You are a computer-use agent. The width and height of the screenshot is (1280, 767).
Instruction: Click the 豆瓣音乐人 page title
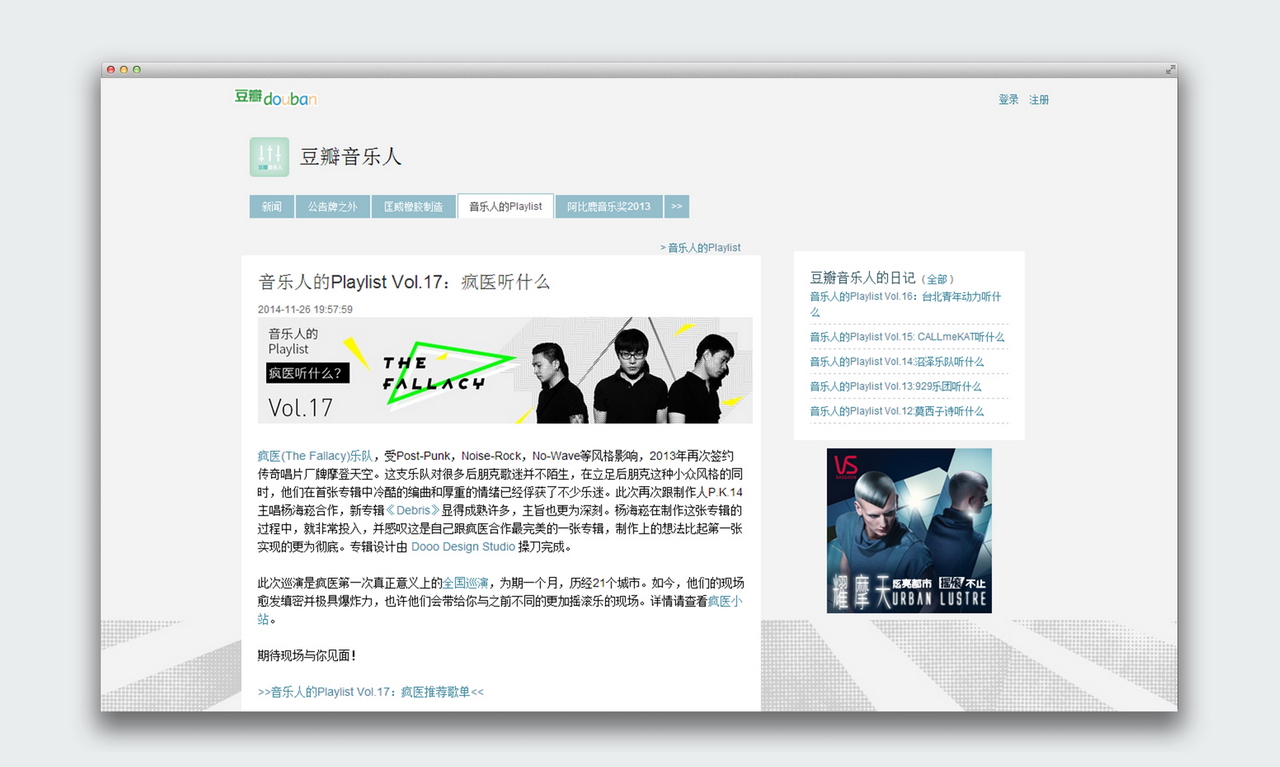tap(350, 157)
